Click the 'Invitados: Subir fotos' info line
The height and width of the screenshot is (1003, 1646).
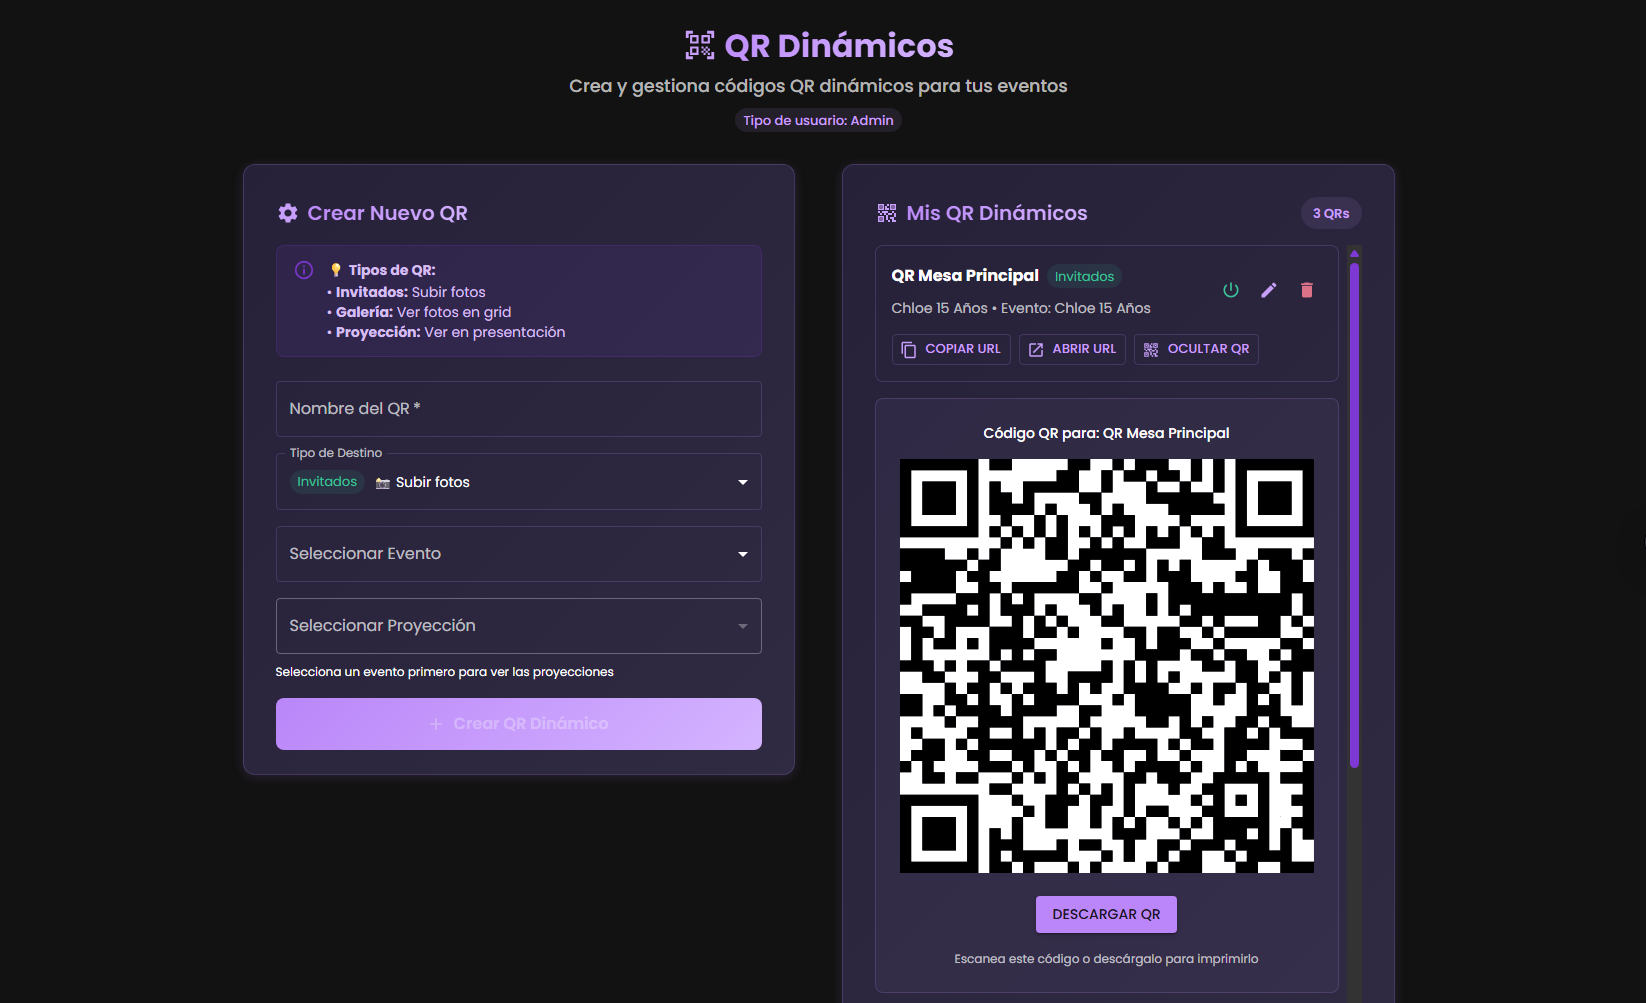(406, 292)
